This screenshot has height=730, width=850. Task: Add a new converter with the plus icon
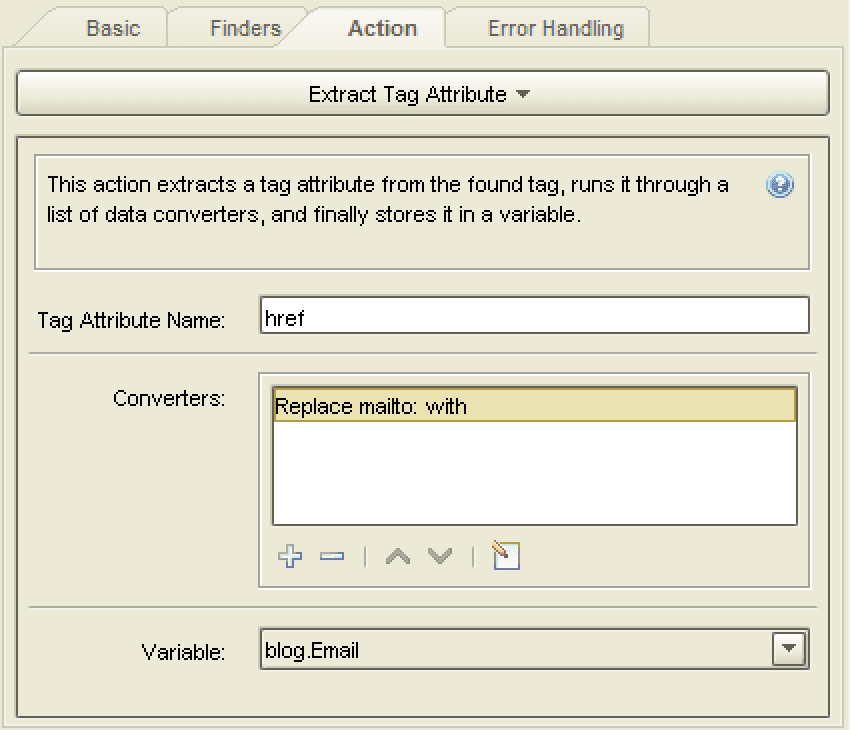coord(289,557)
